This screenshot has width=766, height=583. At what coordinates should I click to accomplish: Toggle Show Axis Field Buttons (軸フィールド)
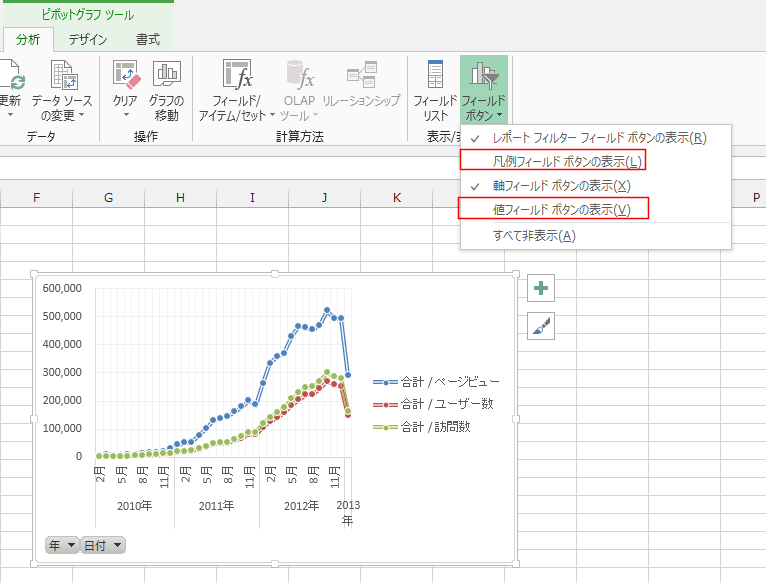596,186
